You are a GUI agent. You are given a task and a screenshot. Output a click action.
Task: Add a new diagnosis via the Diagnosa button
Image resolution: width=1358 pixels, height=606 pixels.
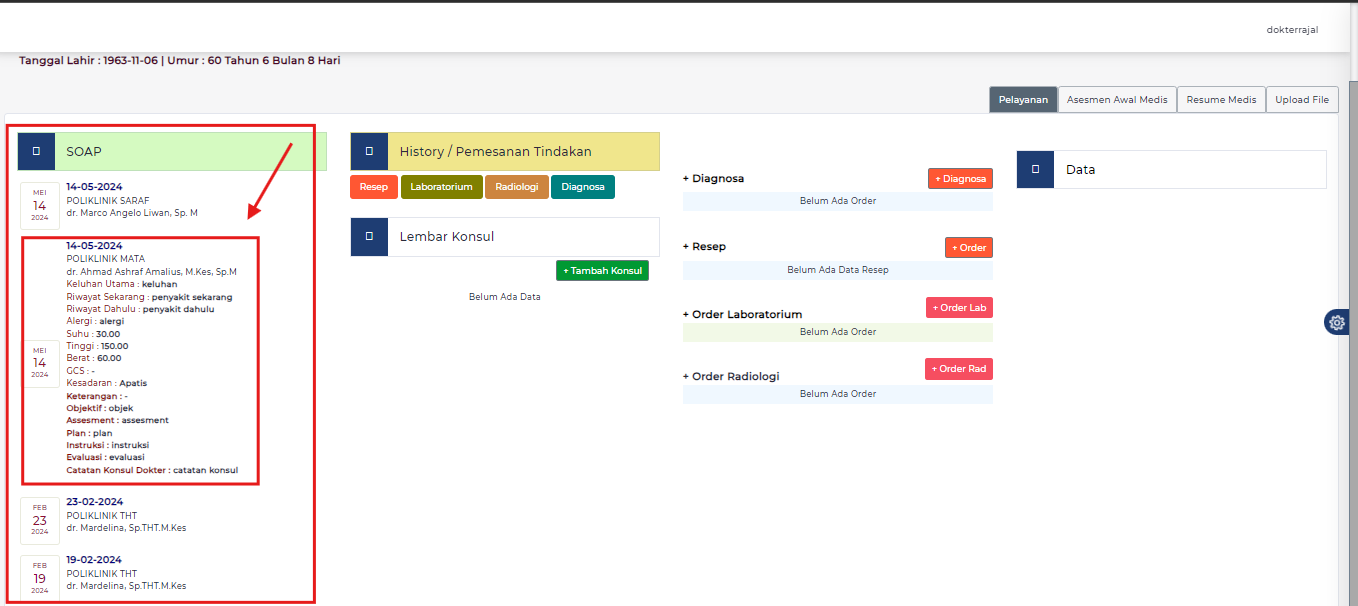click(x=960, y=178)
